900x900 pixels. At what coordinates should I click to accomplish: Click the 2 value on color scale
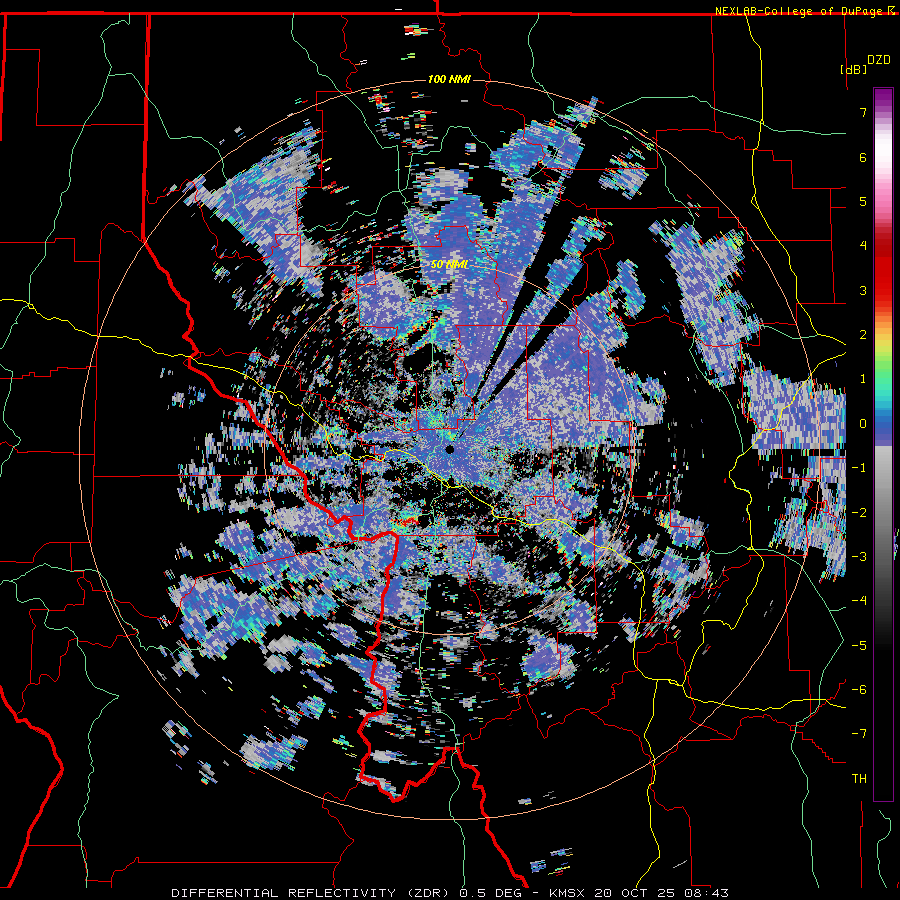863,335
